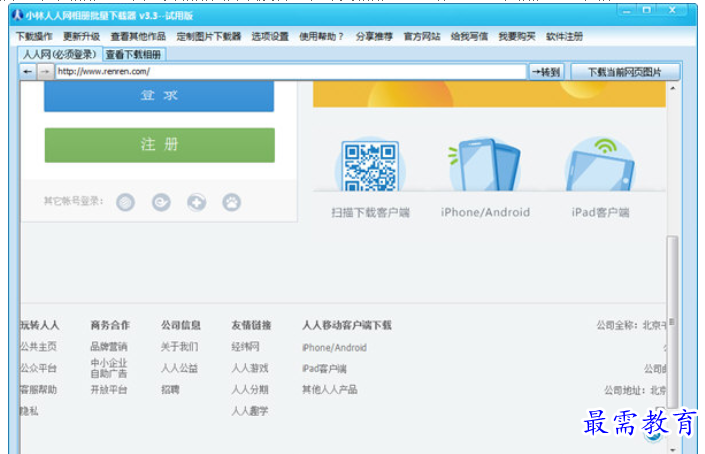
Task: Open the 定制图片下载器 menu
Action: (209, 36)
